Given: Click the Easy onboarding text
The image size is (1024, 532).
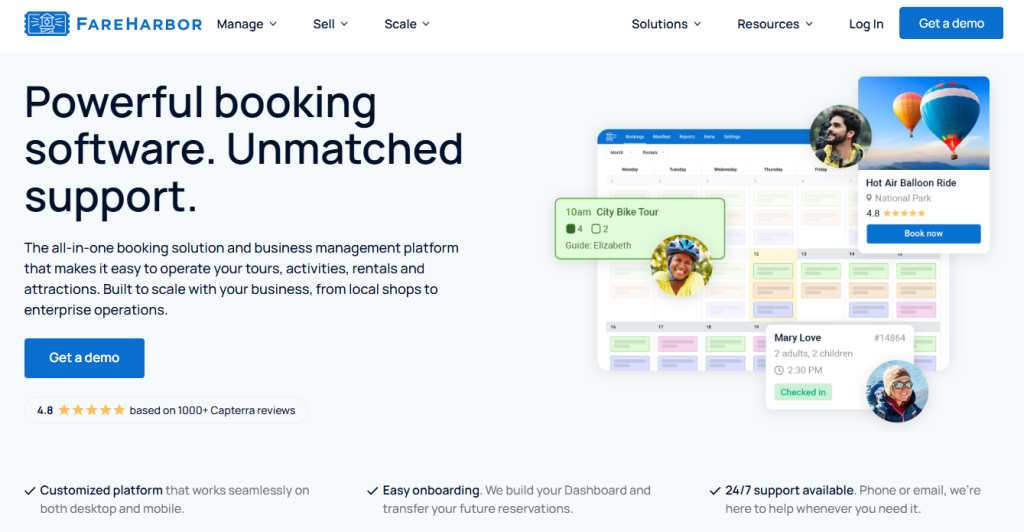Looking at the screenshot, I should point(431,490).
